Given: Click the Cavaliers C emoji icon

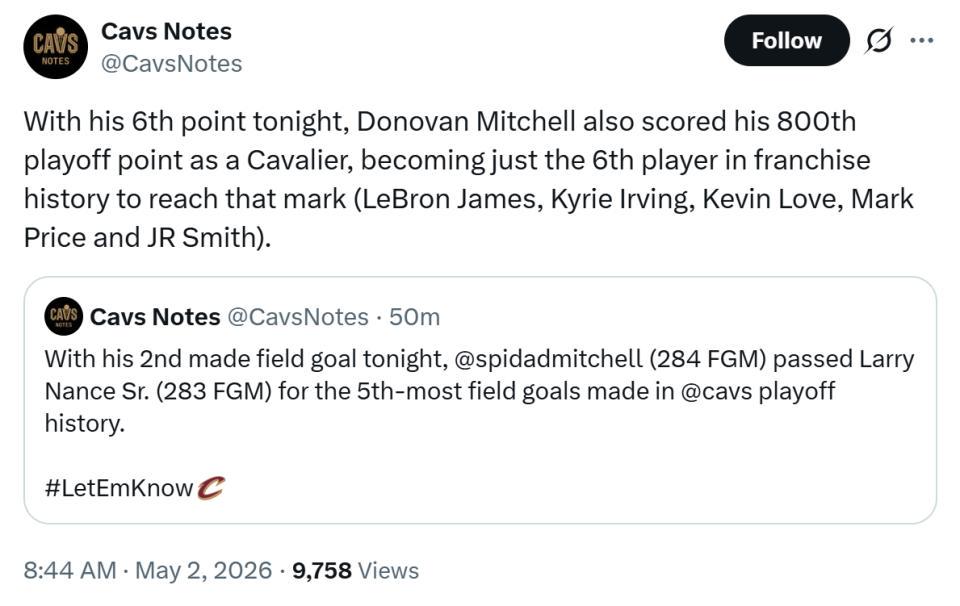Looking at the screenshot, I should (211, 488).
